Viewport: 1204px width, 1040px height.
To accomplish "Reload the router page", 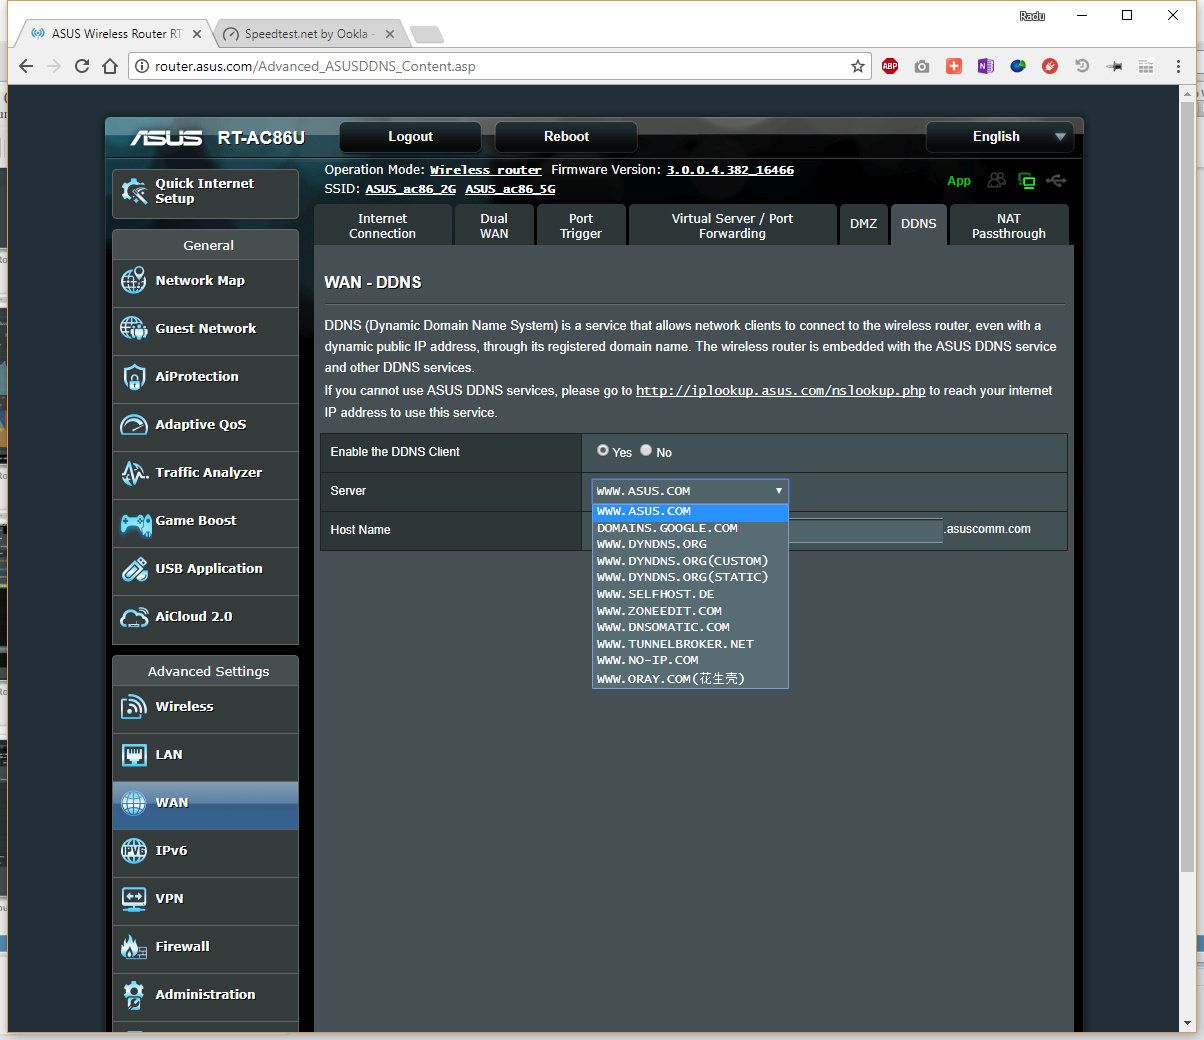I will click(x=82, y=66).
